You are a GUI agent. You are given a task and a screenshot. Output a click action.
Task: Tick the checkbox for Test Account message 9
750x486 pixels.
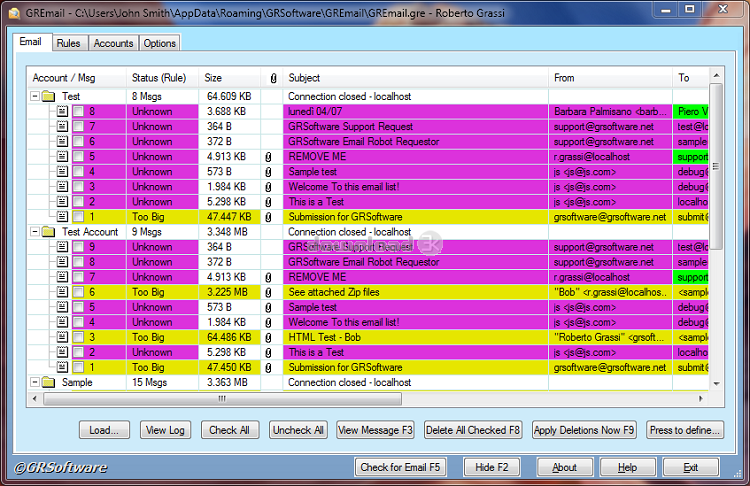click(77, 247)
